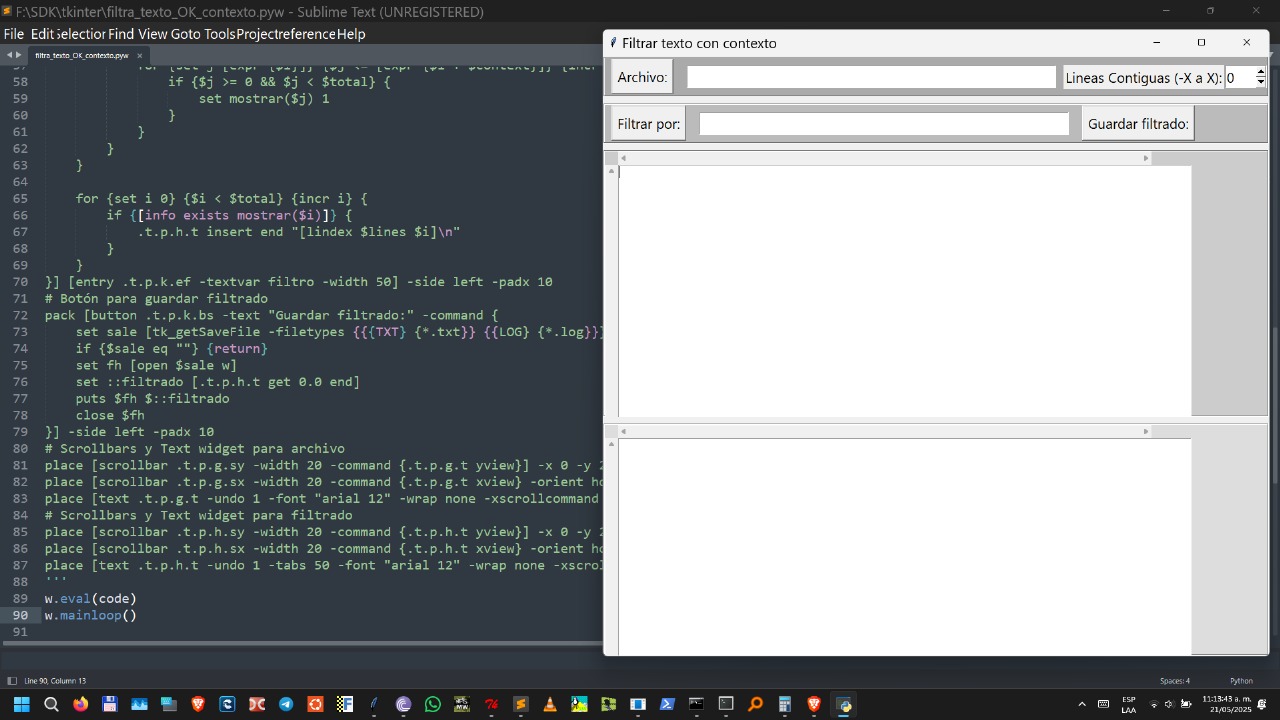This screenshot has width=1280, height=720.
Task: Increase Lineas Contiguas spinbox value
Action: (x=1260, y=72)
